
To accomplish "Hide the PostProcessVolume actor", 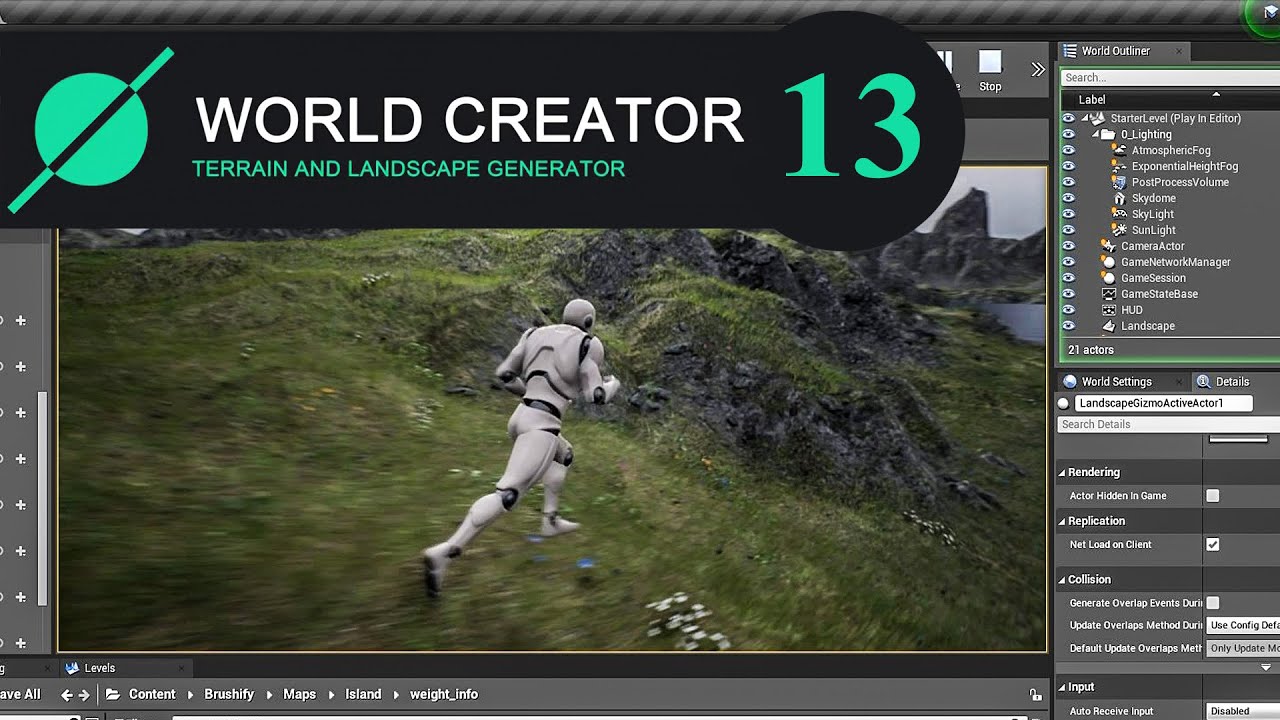I will coord(1069,182).
